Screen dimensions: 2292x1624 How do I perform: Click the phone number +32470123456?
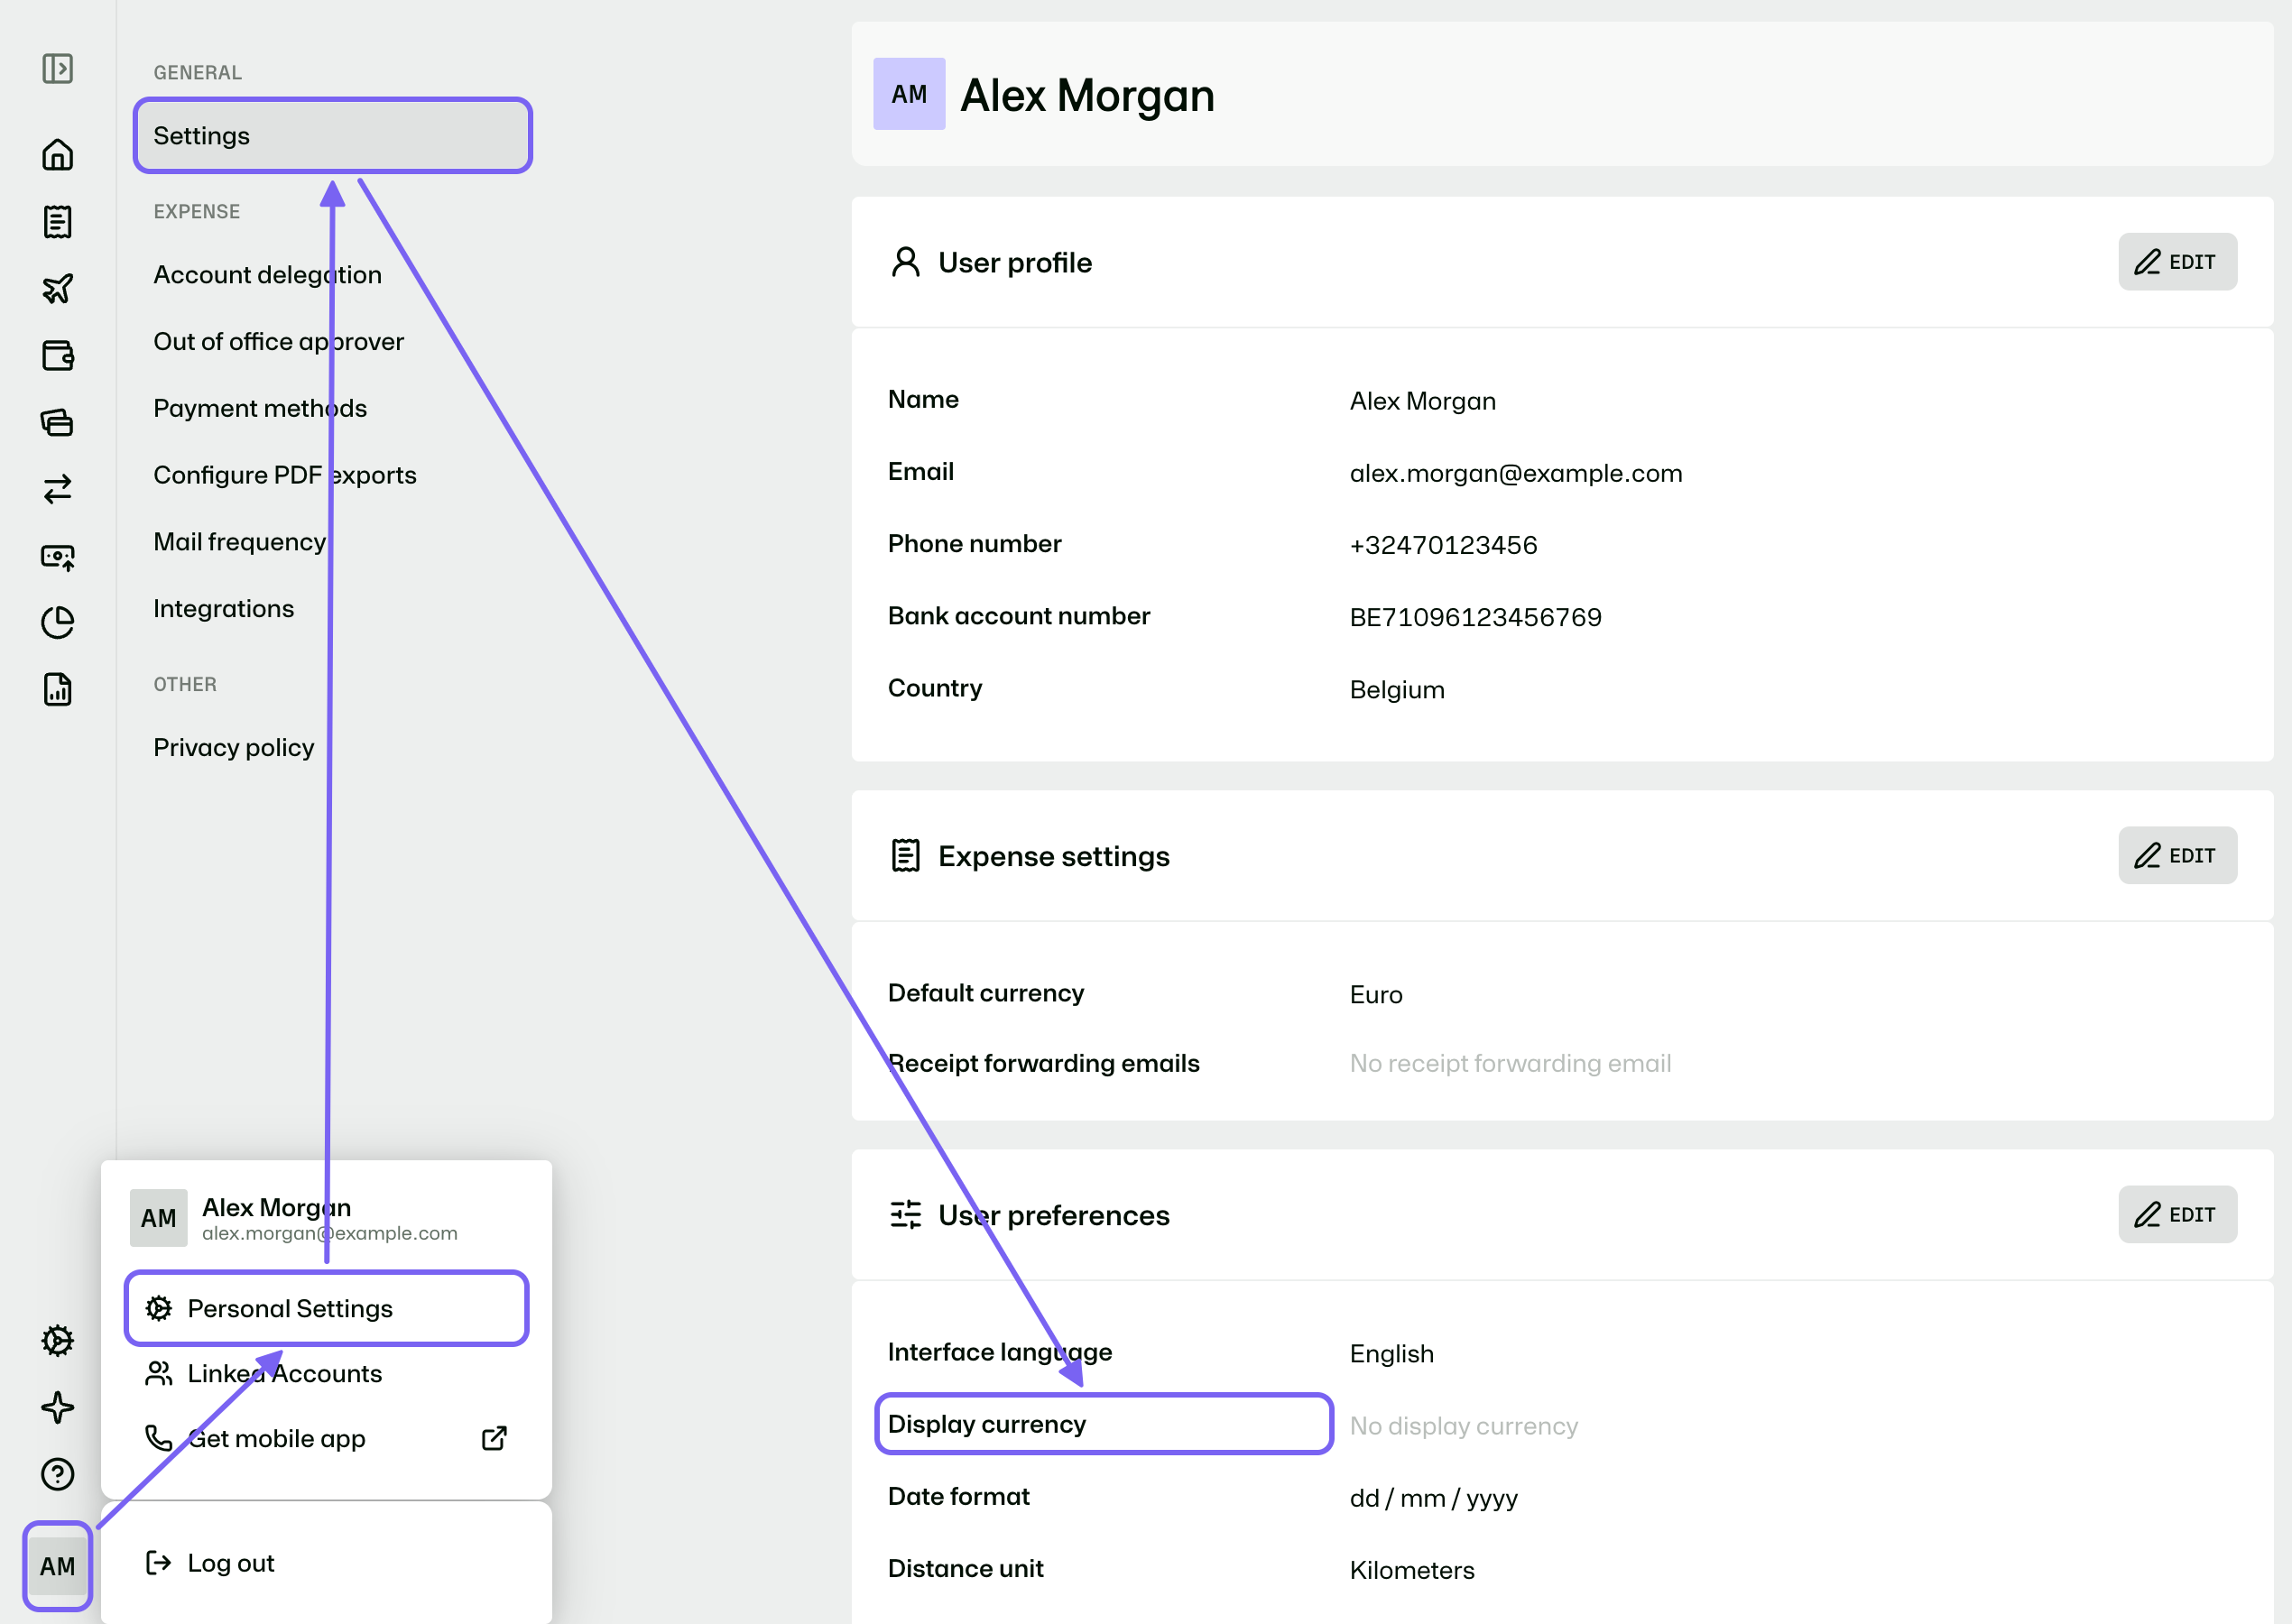pos(1443,545)
